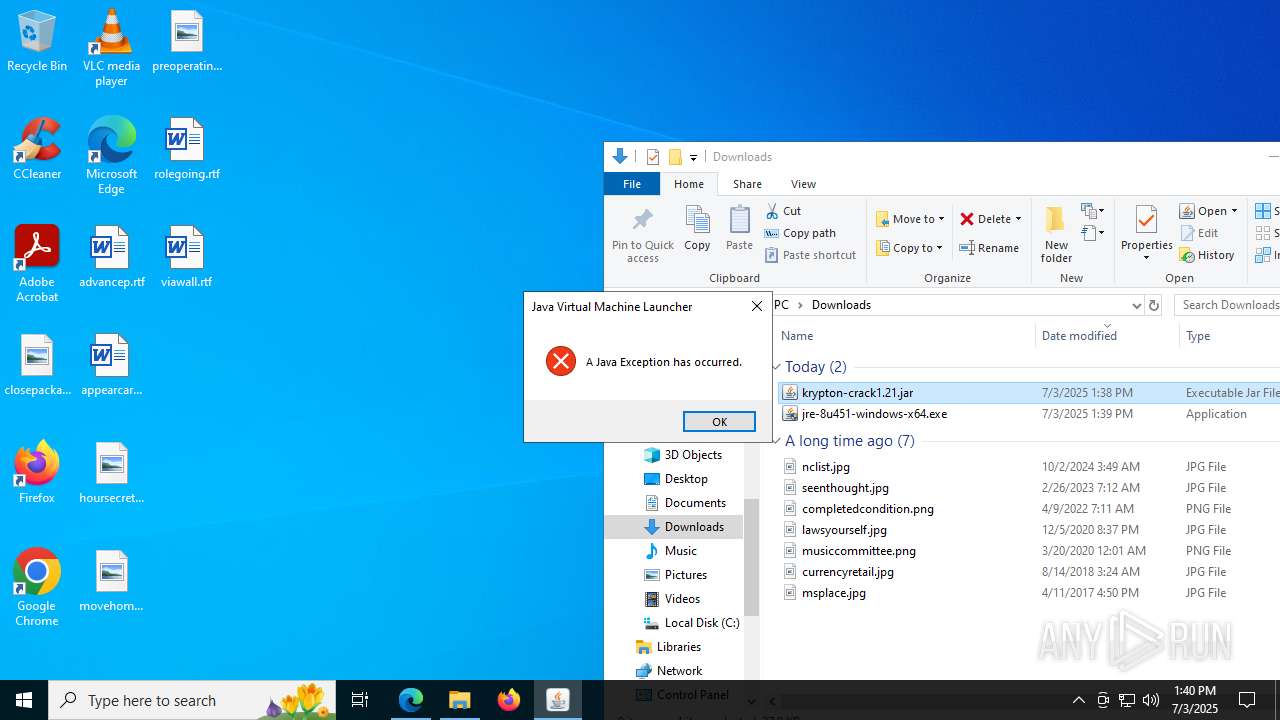Select the CCleaner desktop shortcut
Screen dimensions: 1280x720
coord(37,149)
